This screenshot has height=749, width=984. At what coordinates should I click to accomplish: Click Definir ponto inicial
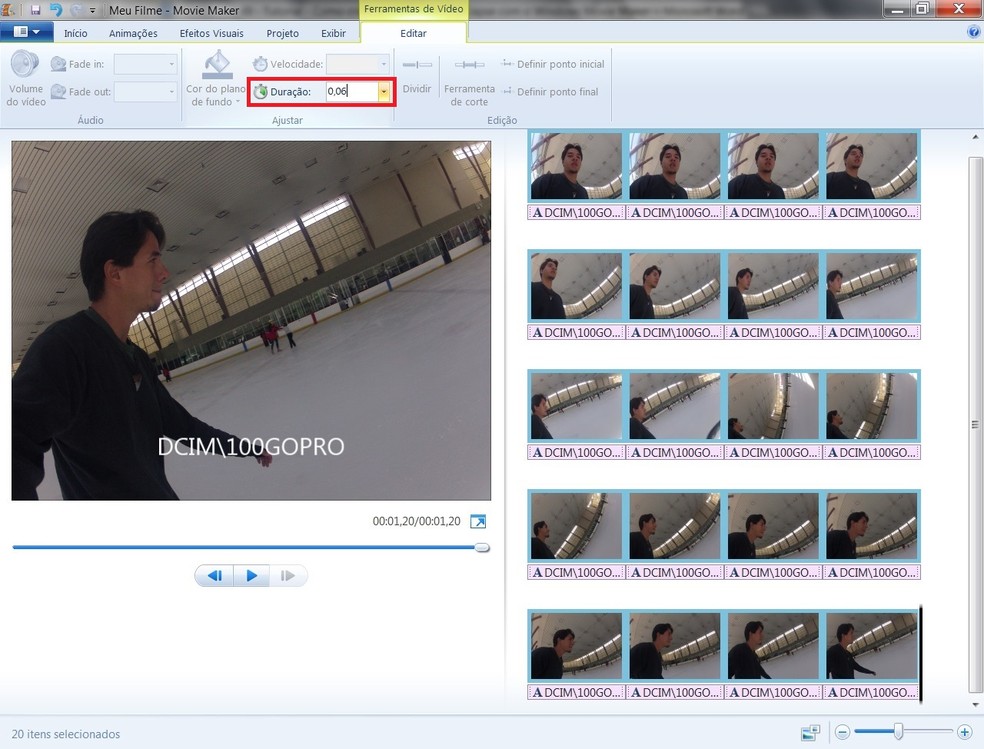(552, 64)
